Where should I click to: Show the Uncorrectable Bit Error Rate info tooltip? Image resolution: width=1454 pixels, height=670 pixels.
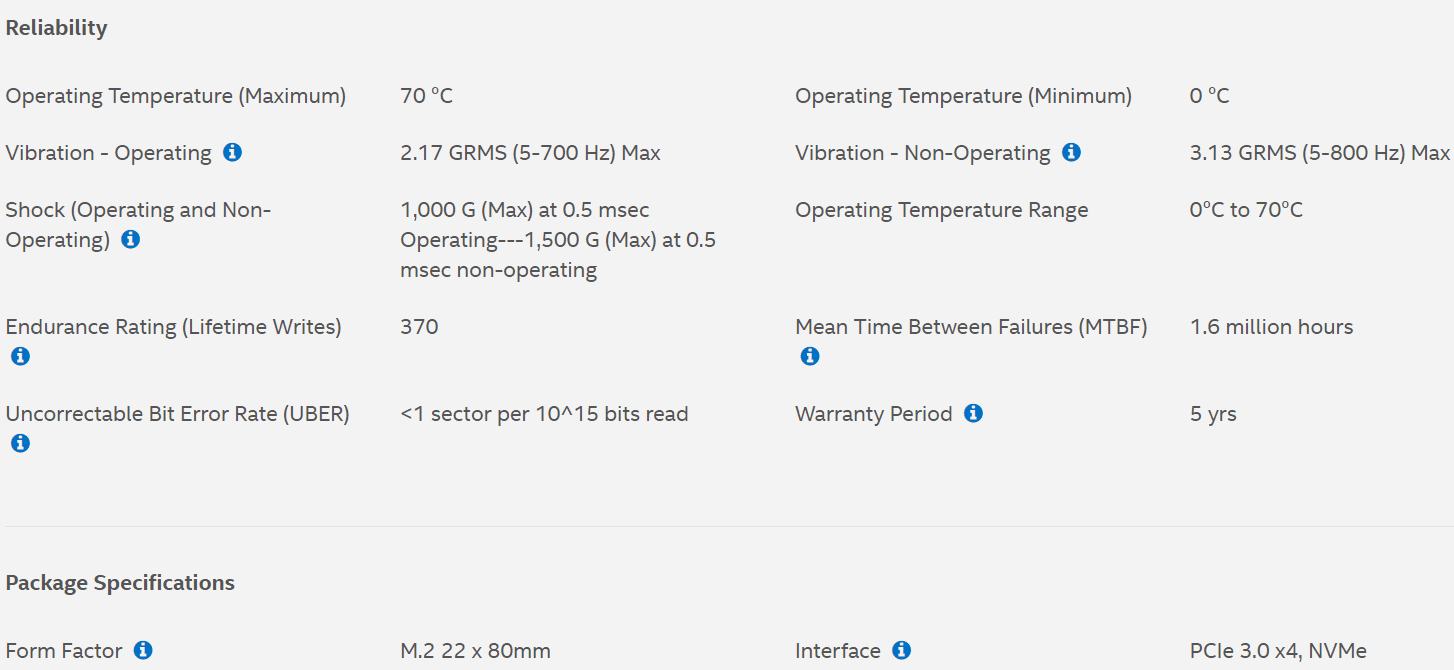click(x=20, y=443)
